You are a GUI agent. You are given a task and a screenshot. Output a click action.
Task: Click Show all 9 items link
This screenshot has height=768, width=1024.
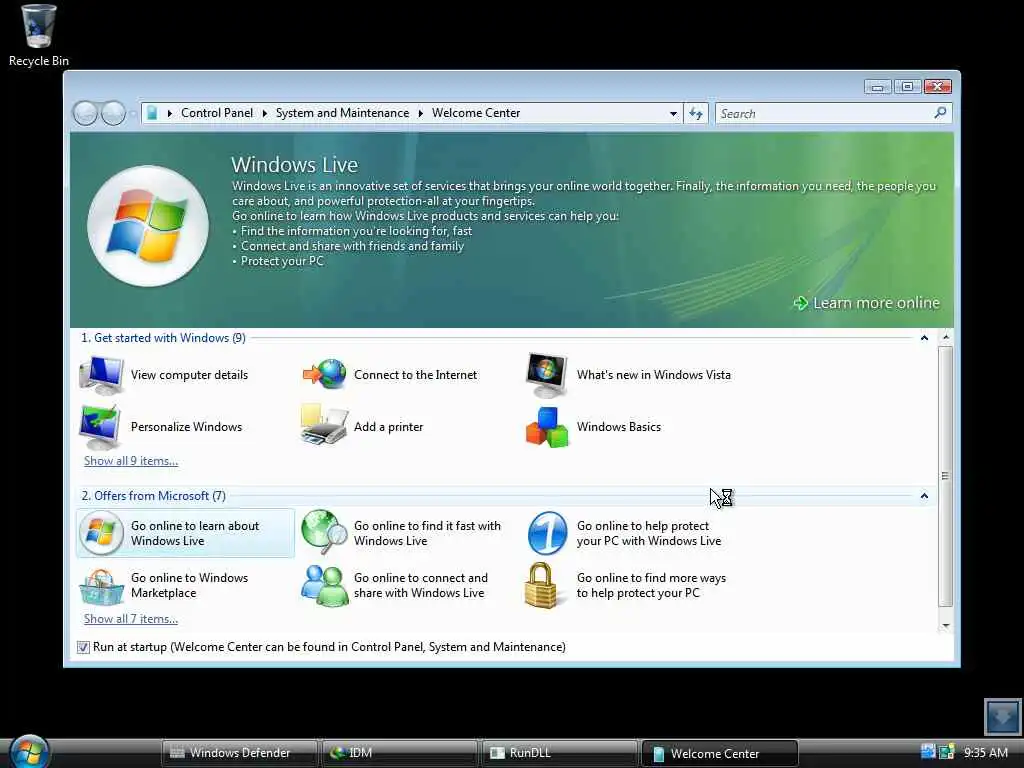[131, 460]
